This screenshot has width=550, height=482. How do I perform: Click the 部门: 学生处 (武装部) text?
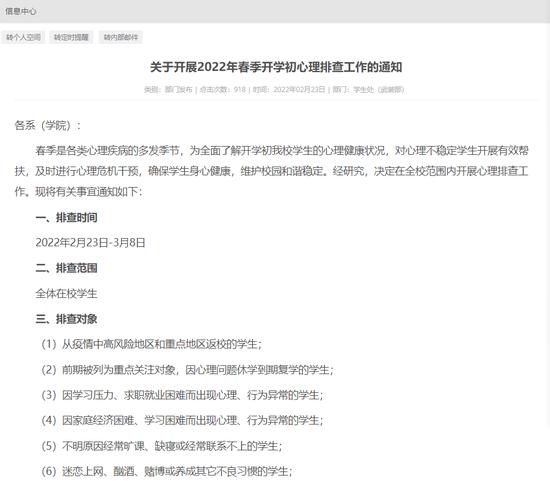coord(368,89)
